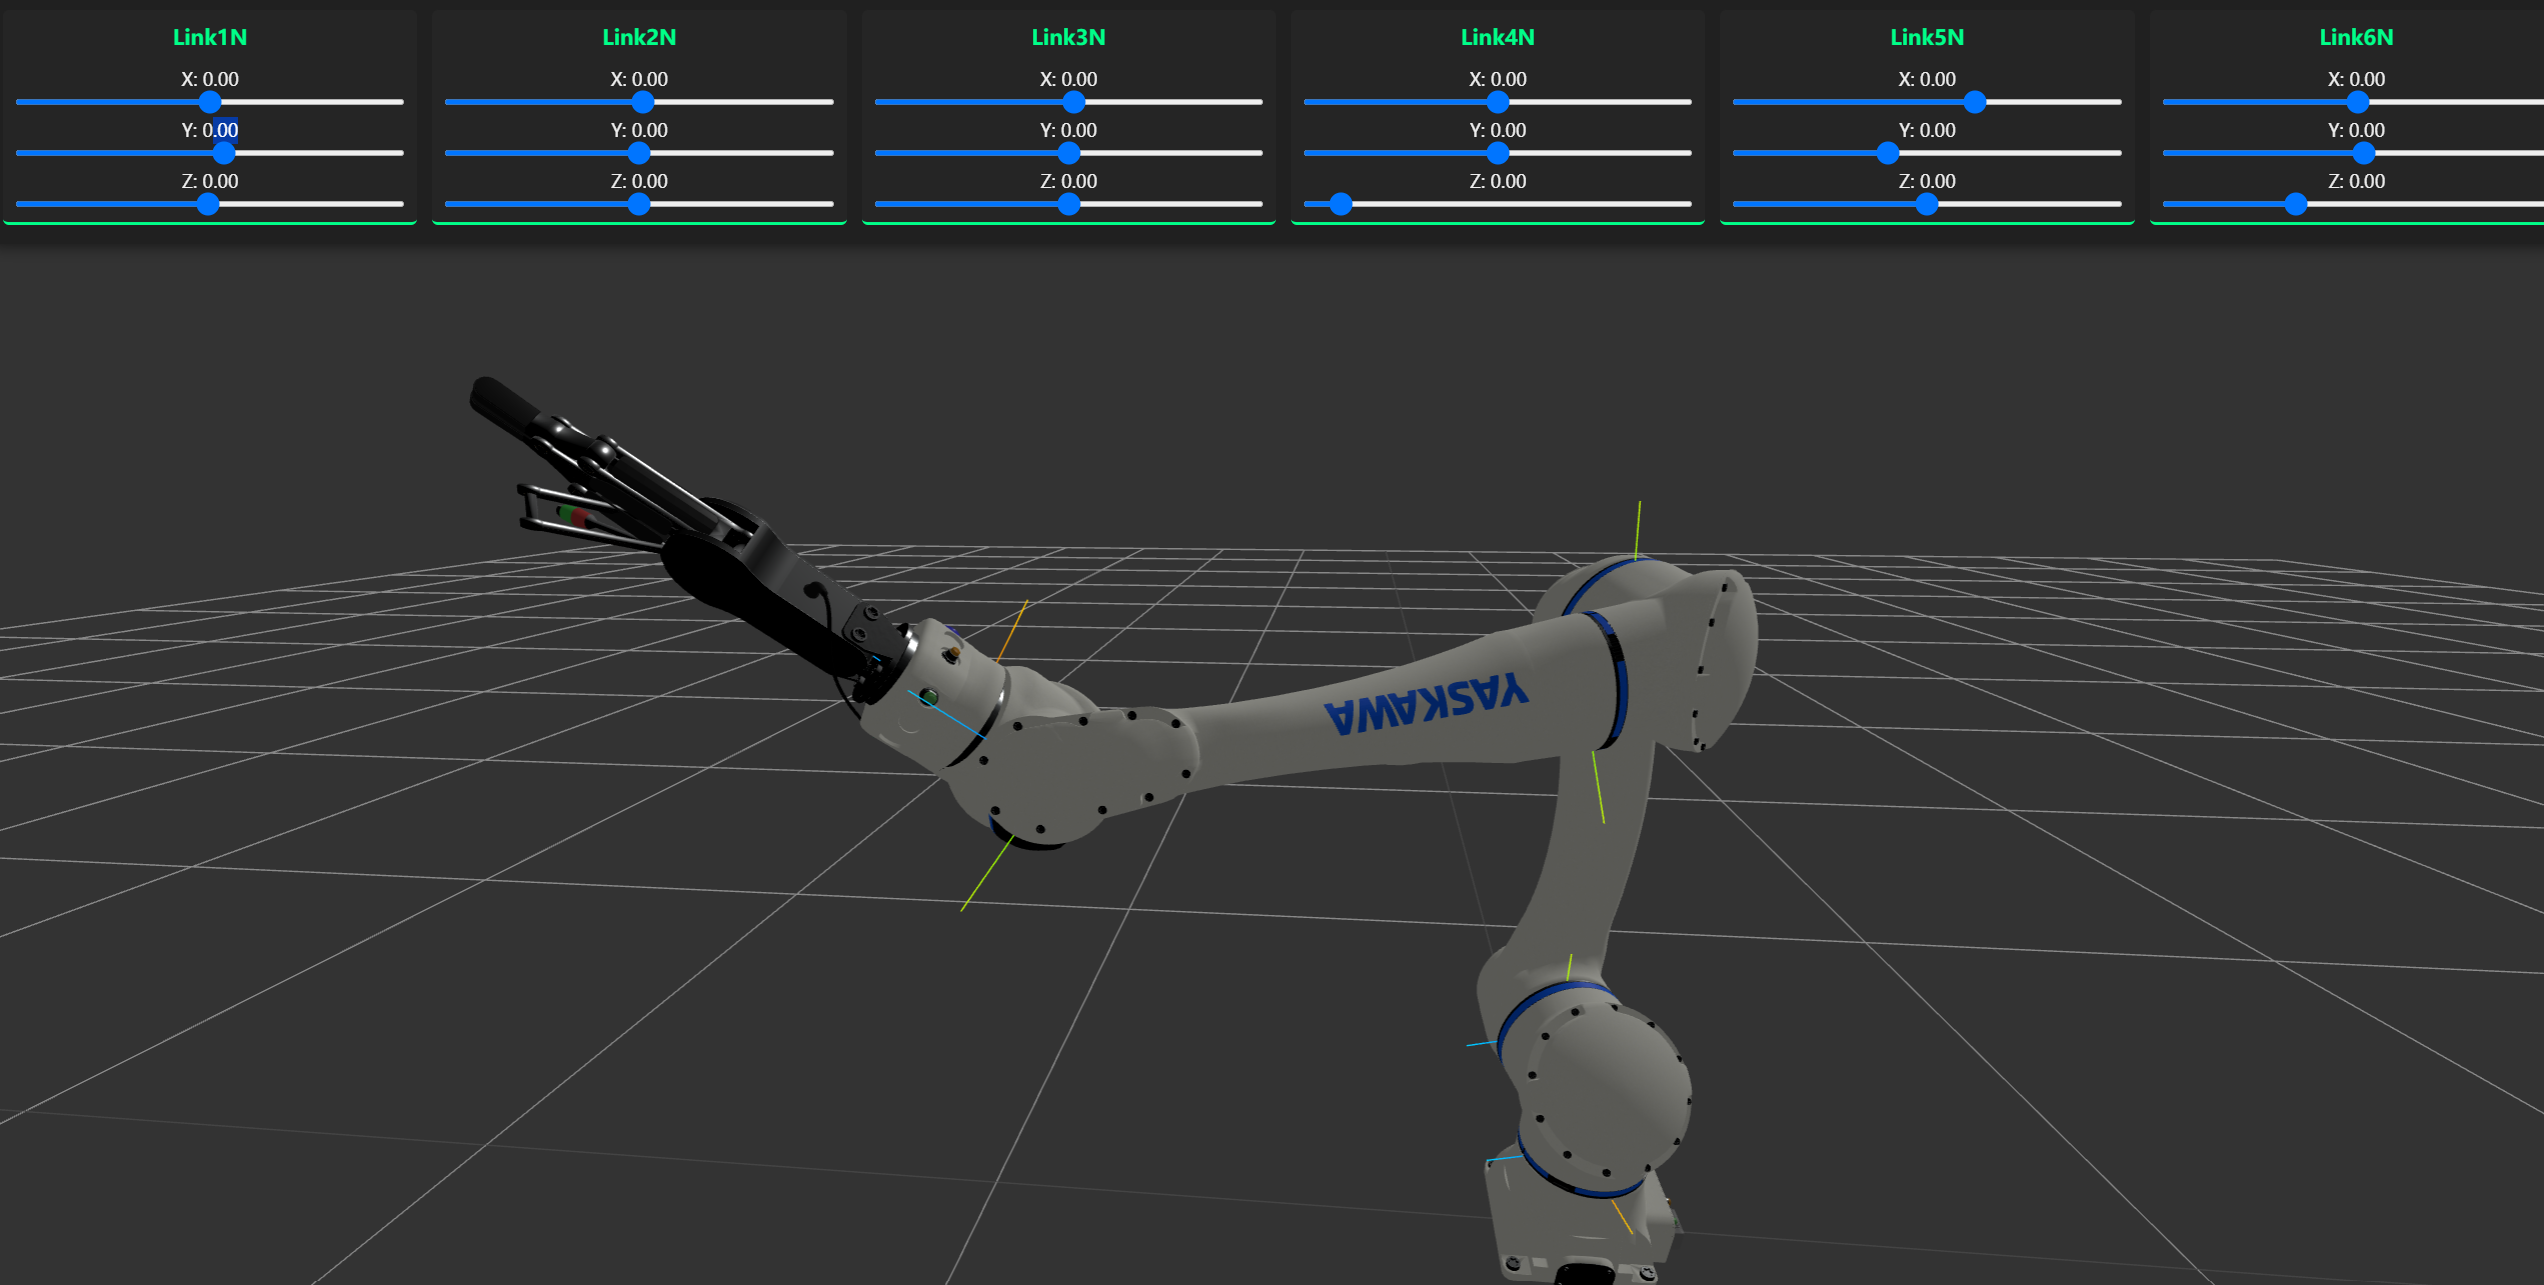The width and height of the screenshot is (2544, 1285).
Task: Click the Link3N Y slider handle
Action: [x=1068, y=153]
